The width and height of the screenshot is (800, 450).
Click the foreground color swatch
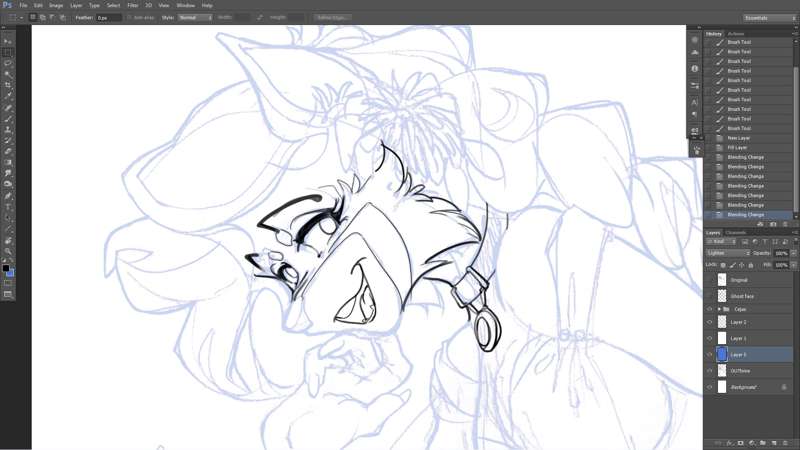pyautogui.click(x=6, y=269)
